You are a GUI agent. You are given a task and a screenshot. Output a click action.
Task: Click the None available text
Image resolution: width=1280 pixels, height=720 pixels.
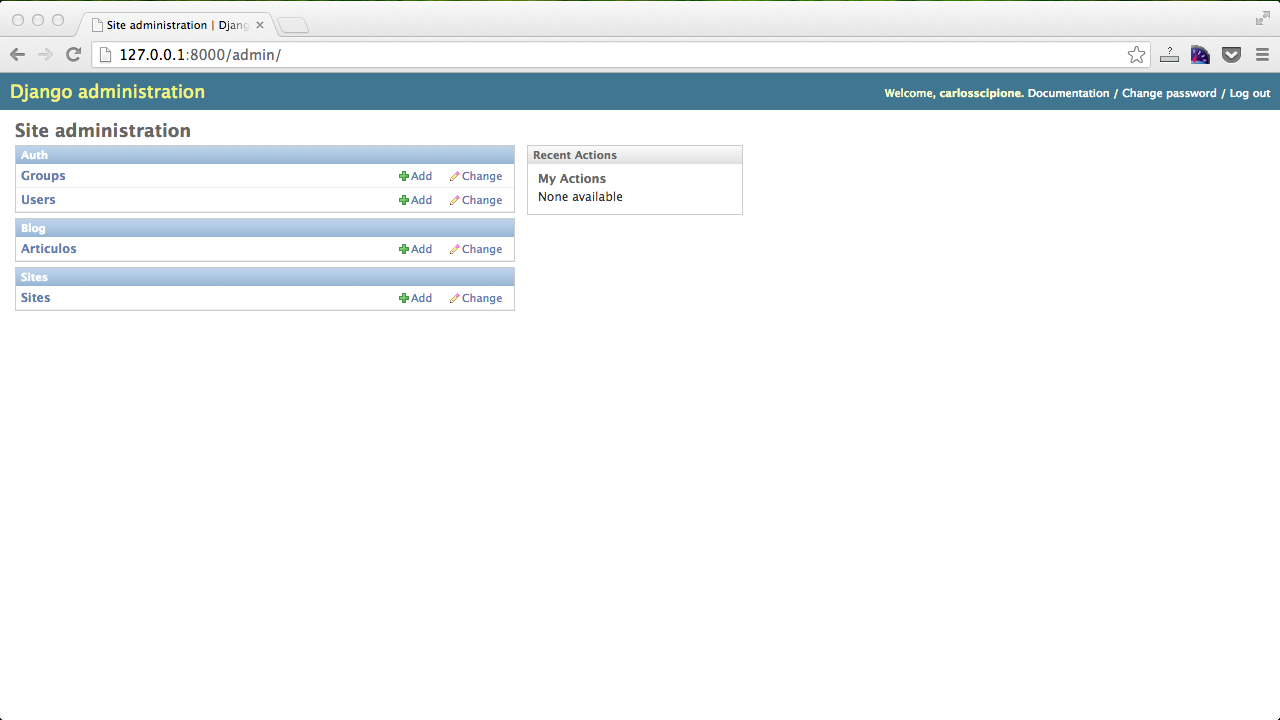click(580, 197)
